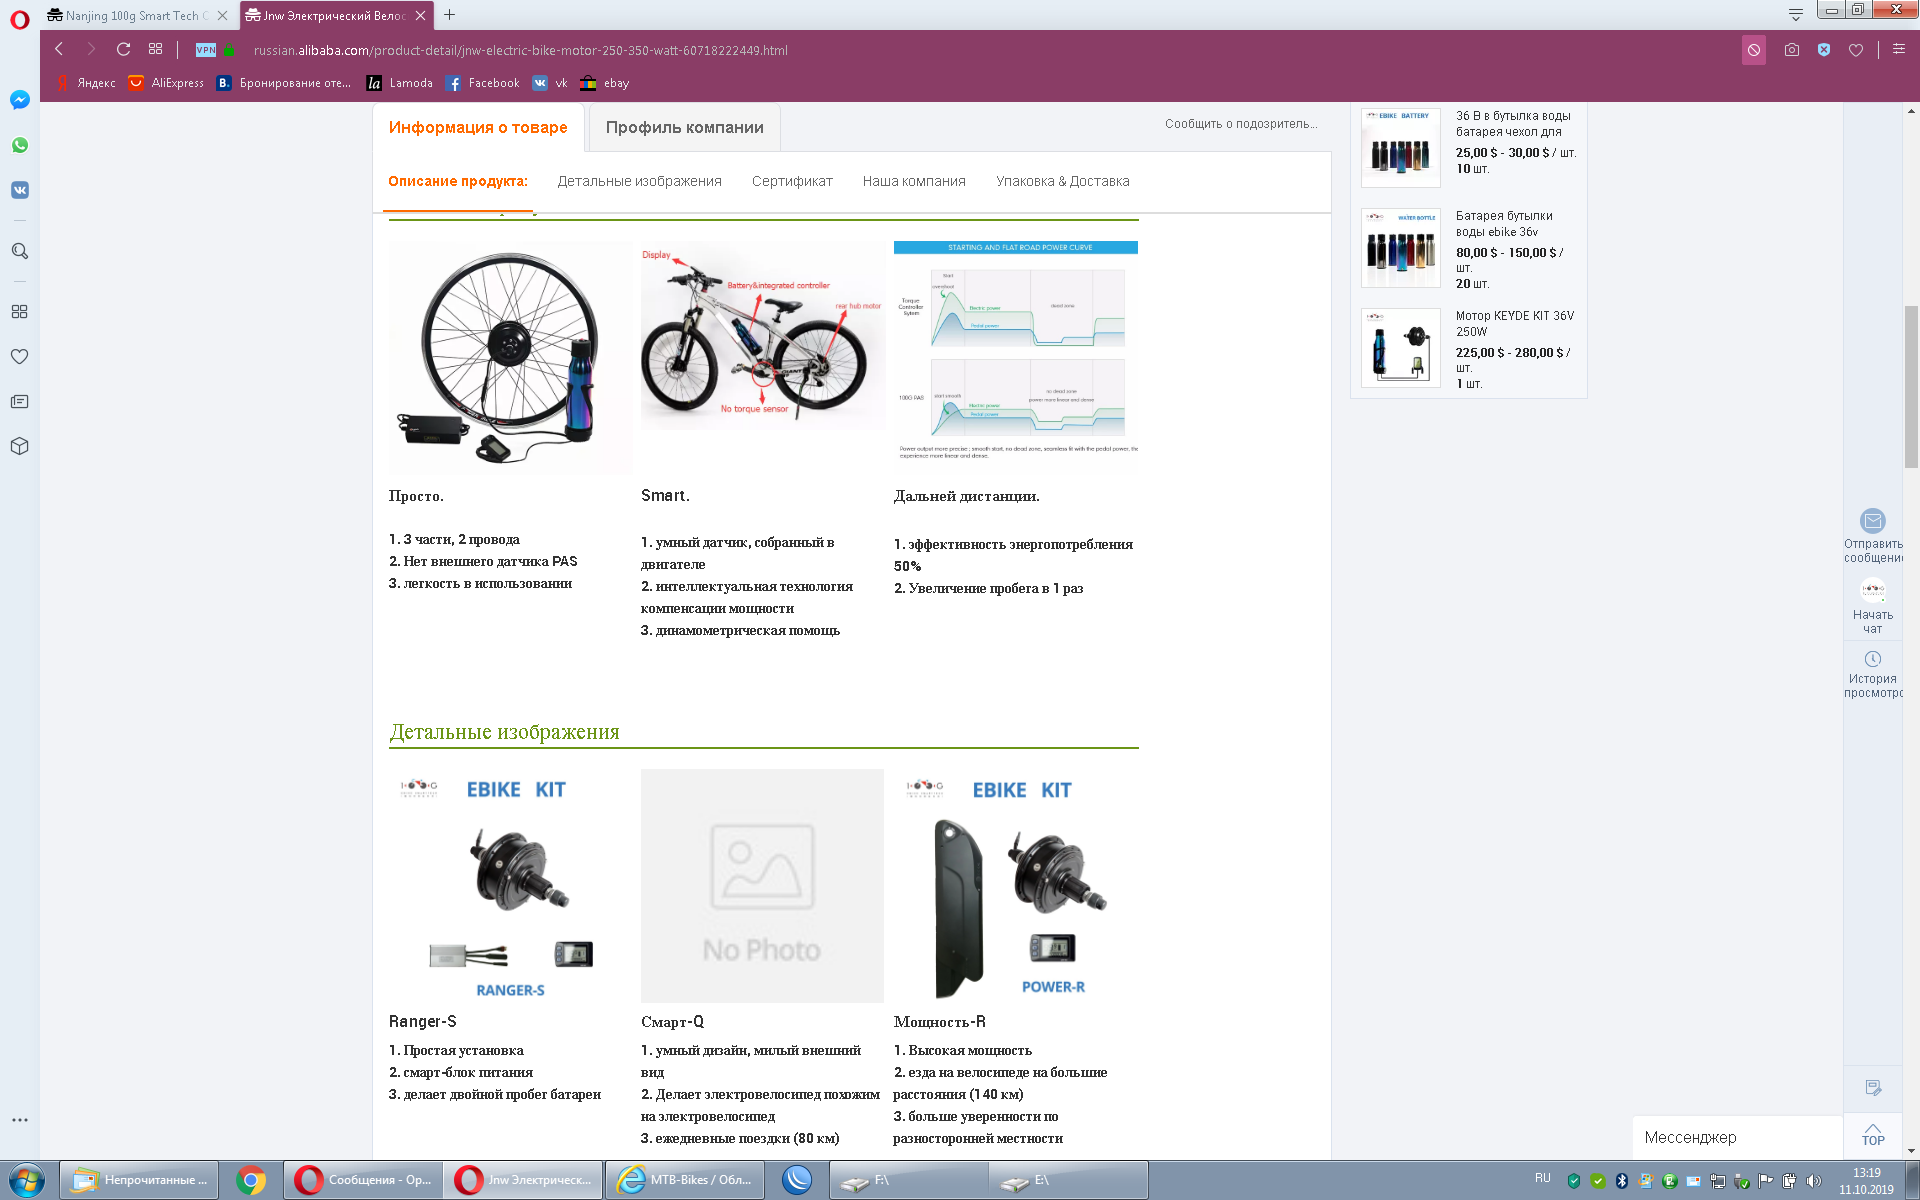The image size is (1920, 1200).
Task: Open vk bookmark
Action: coord(550,83)
